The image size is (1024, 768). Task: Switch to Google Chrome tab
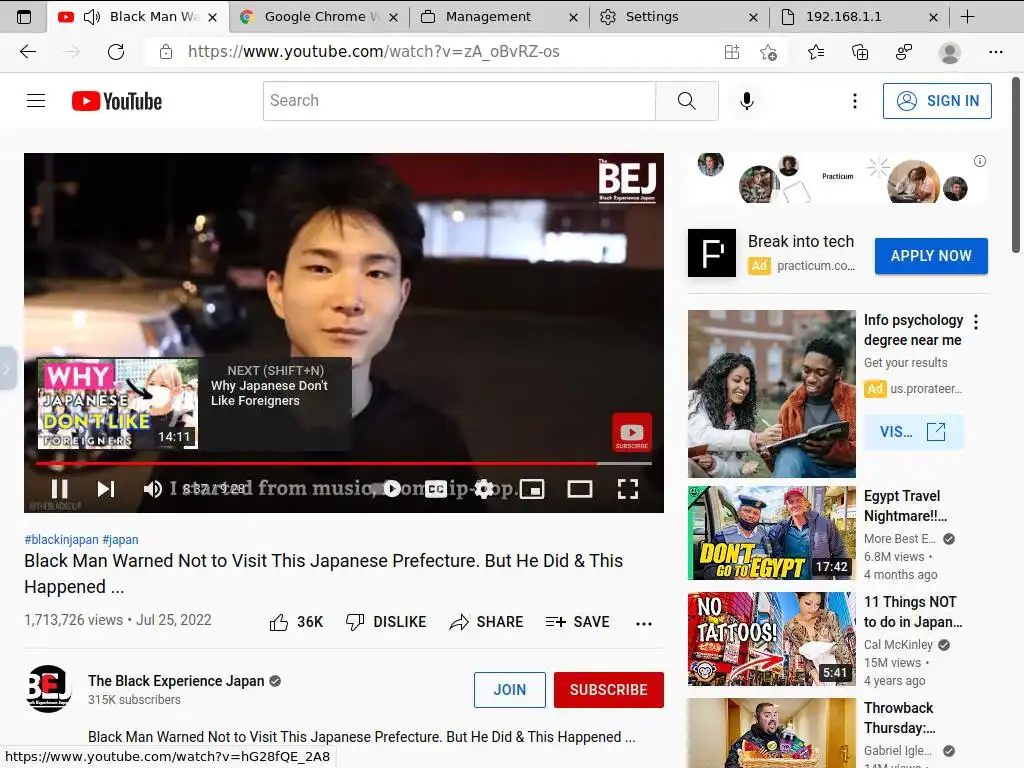point(319,17)
